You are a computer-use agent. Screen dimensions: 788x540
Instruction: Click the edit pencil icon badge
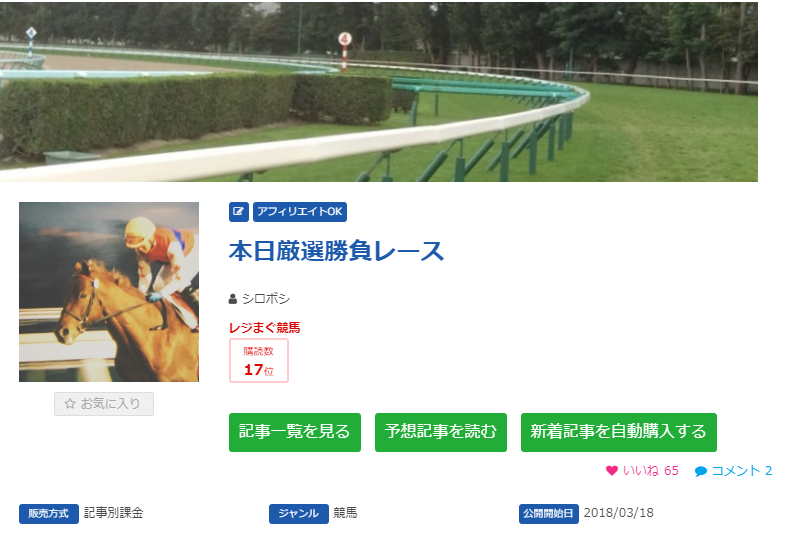239,211
